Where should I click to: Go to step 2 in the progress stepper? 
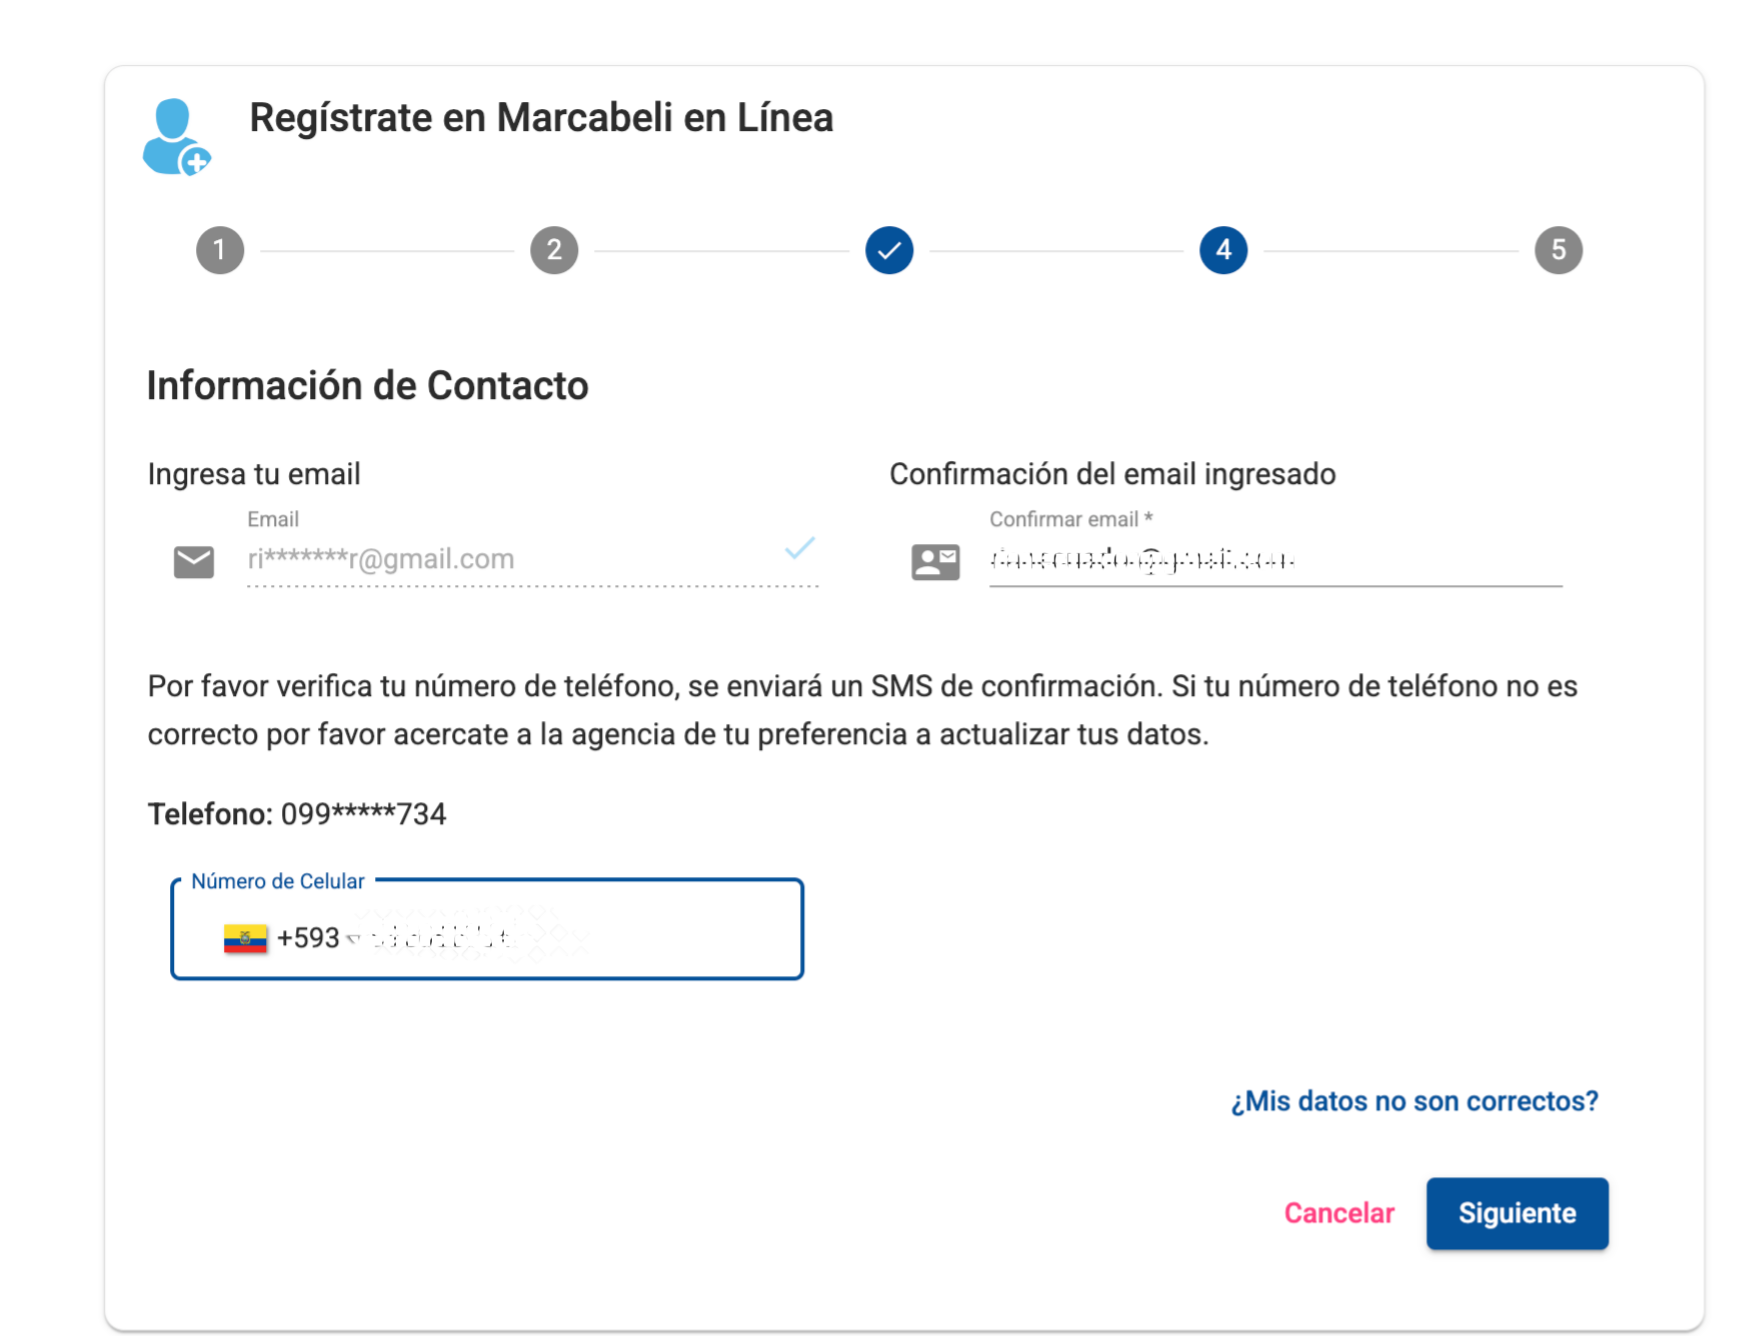pyautogui.click(x=554, y=250)
